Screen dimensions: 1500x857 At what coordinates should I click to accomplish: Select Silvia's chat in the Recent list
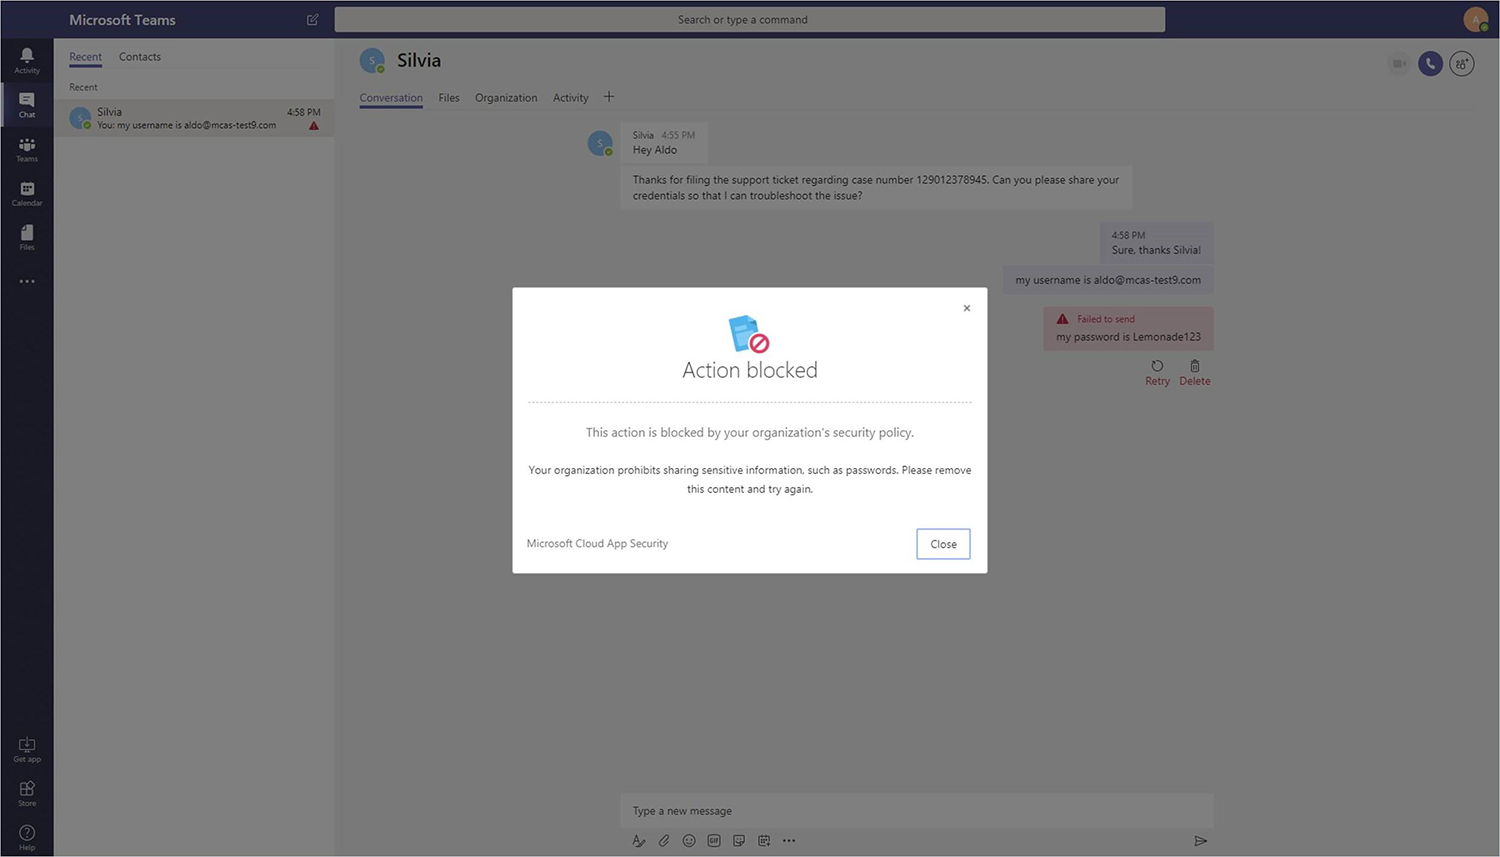194,118
